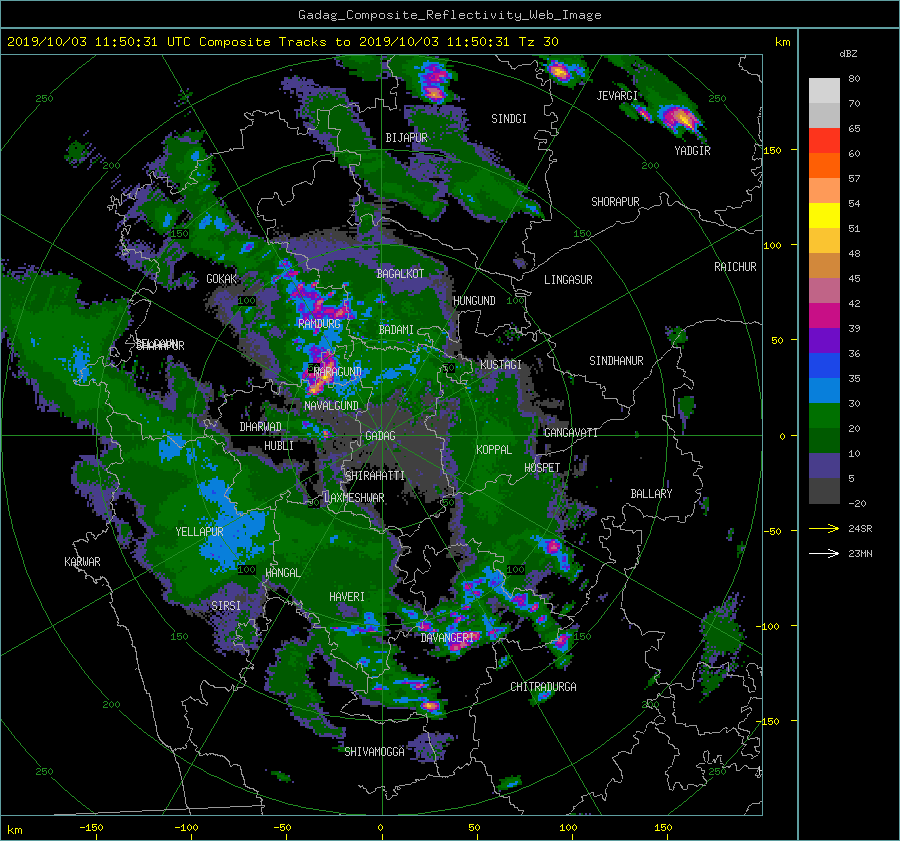This screenshot has height=841, width=900.
Task: Click the HUNGUND label
Action: click(474, 301)
